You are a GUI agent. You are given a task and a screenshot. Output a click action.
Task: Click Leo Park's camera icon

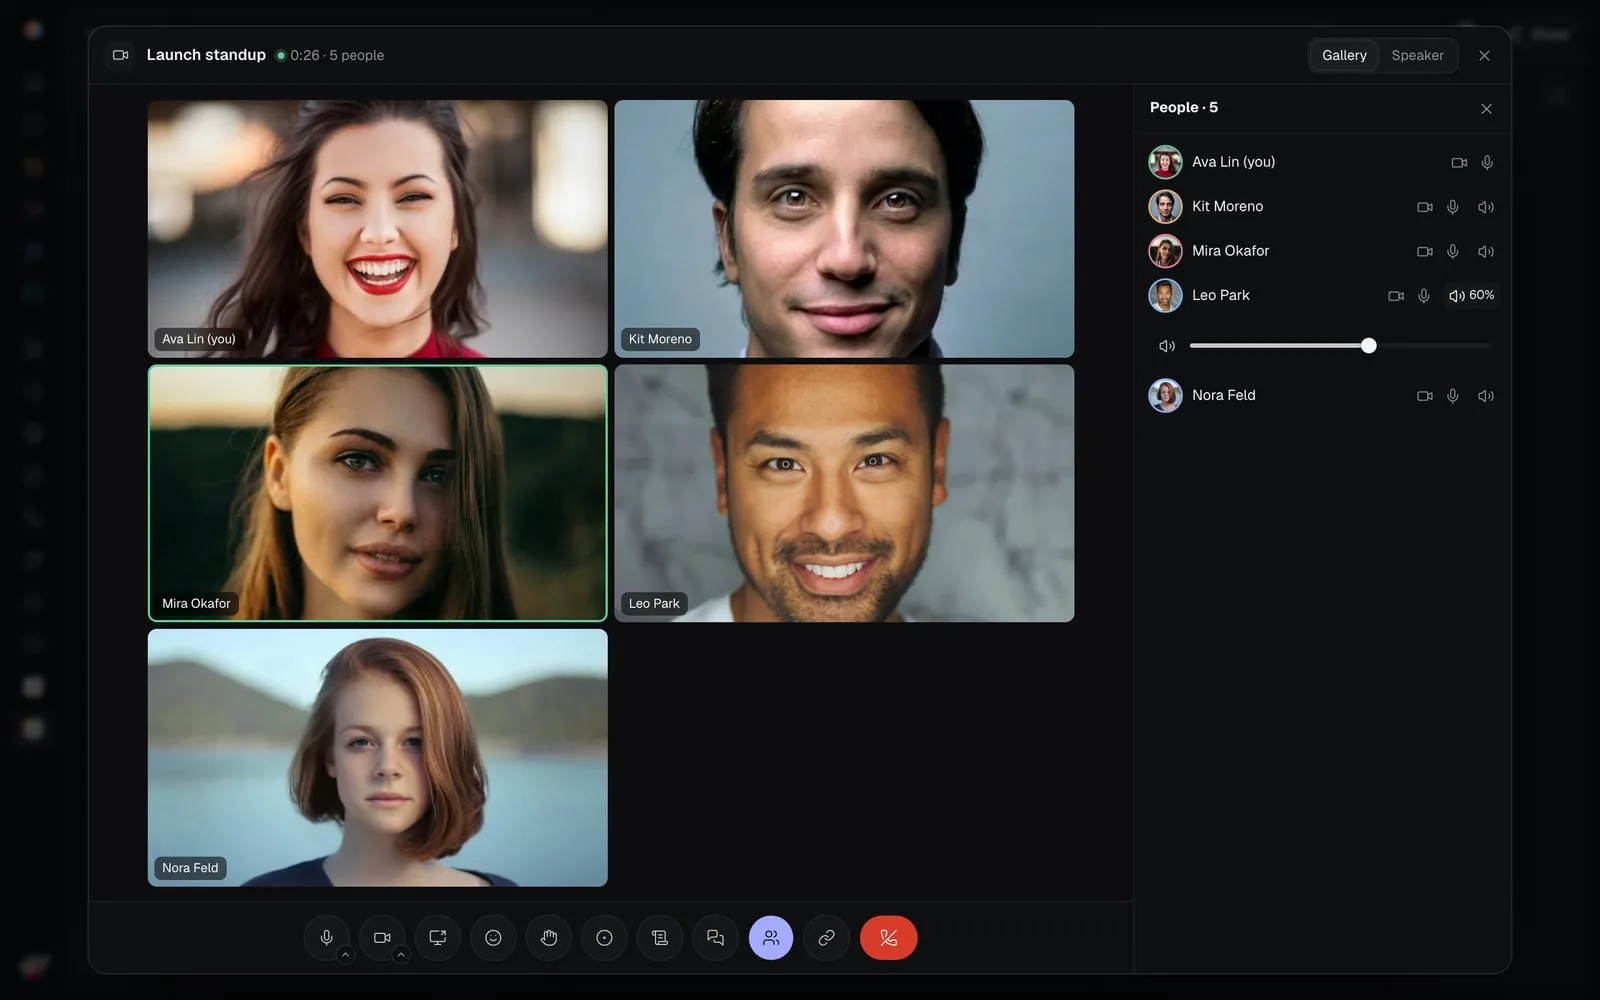pyautogui.click(x=1396, y=296)
